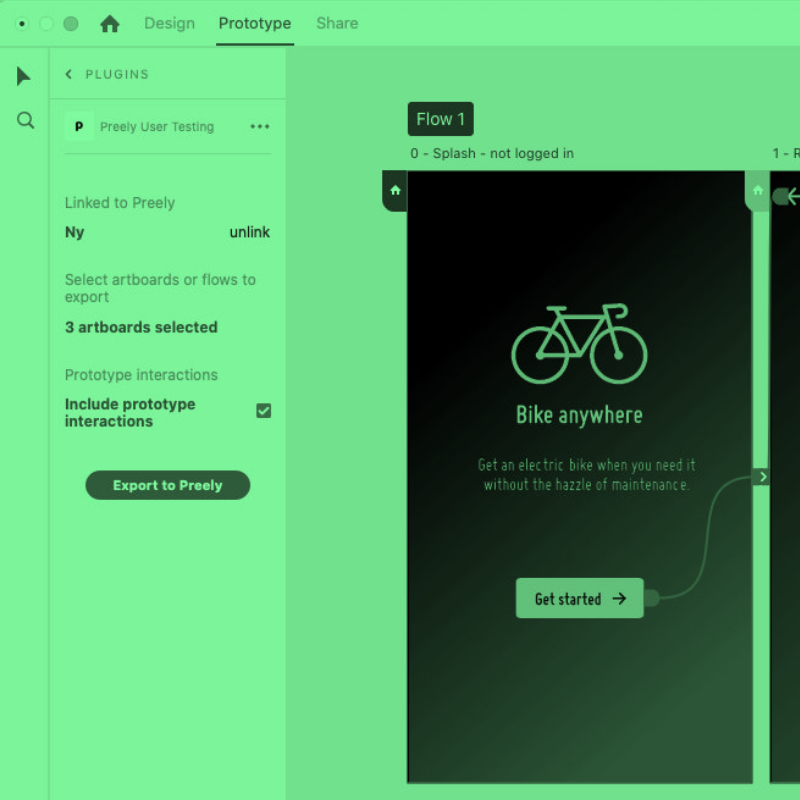Image resolution: width=800 pixels, height=800 pixels.
Task: Click the Get started button on artboard
Action: 580,598
